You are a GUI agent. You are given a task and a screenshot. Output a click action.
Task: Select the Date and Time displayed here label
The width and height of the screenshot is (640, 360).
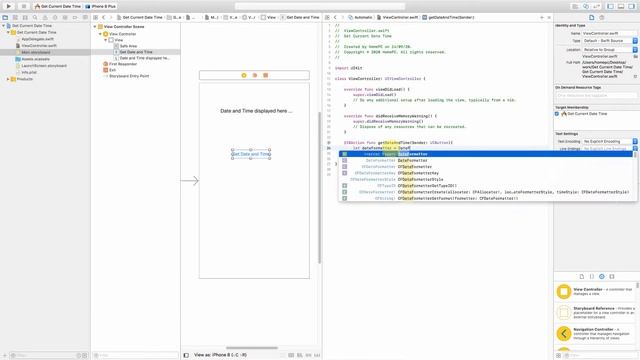(256, 111)
